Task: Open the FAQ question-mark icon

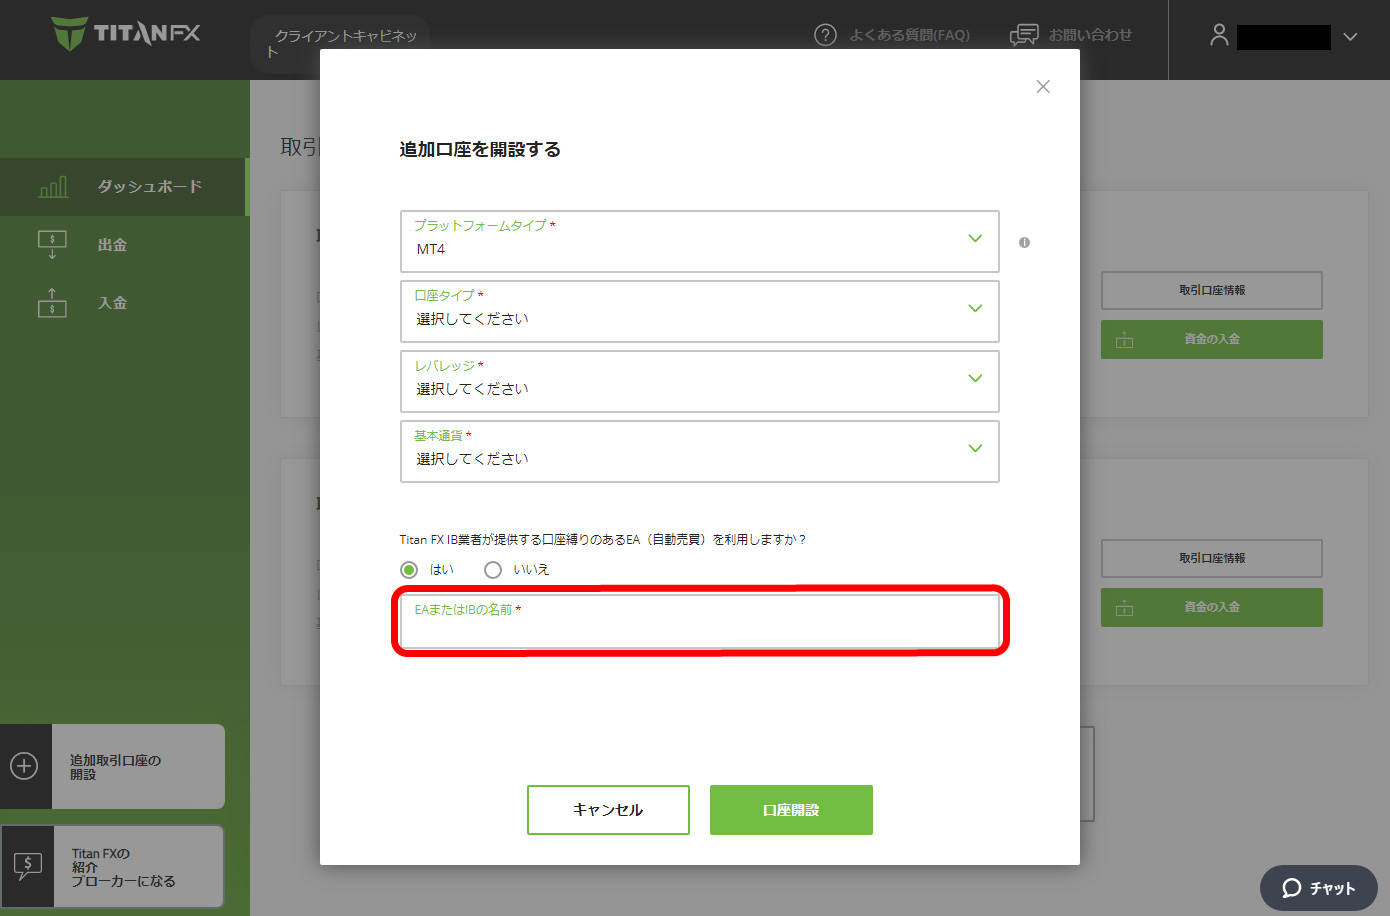Action: (x=825, y=35)
